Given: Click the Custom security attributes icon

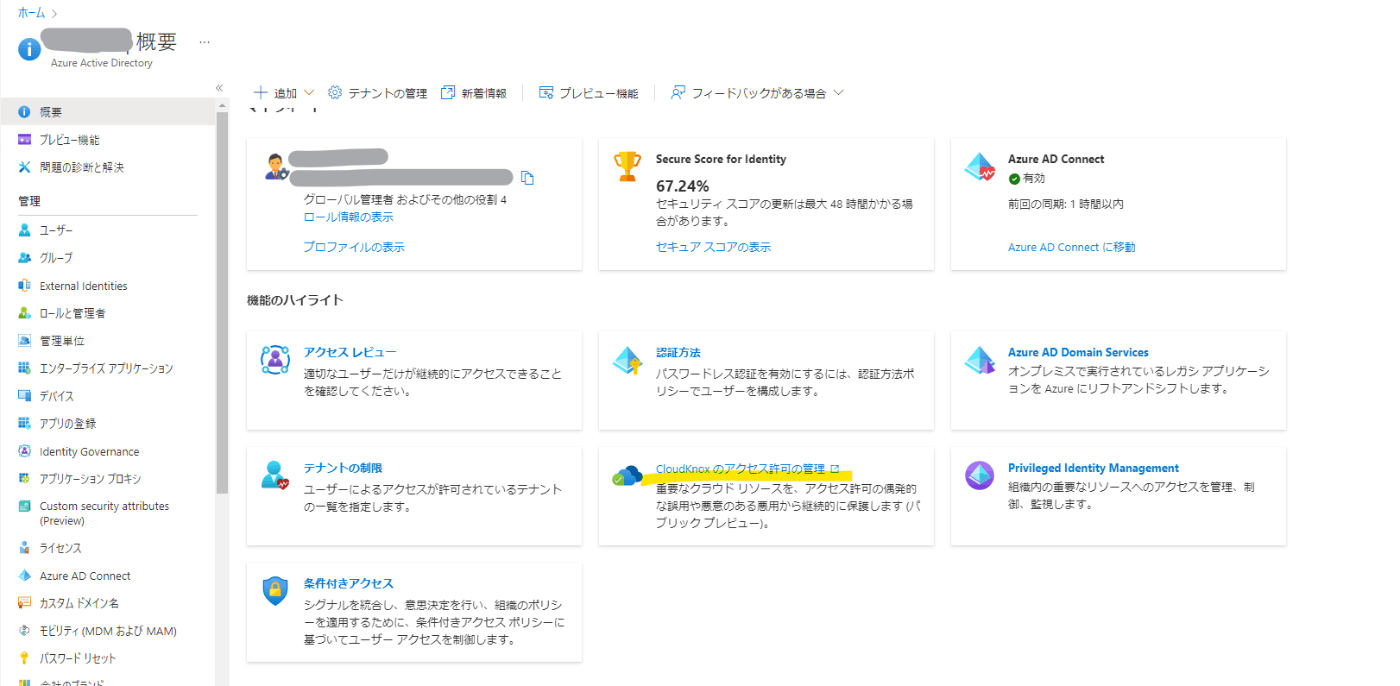Looking at the screenshot, I should click(x=25, y=506).
